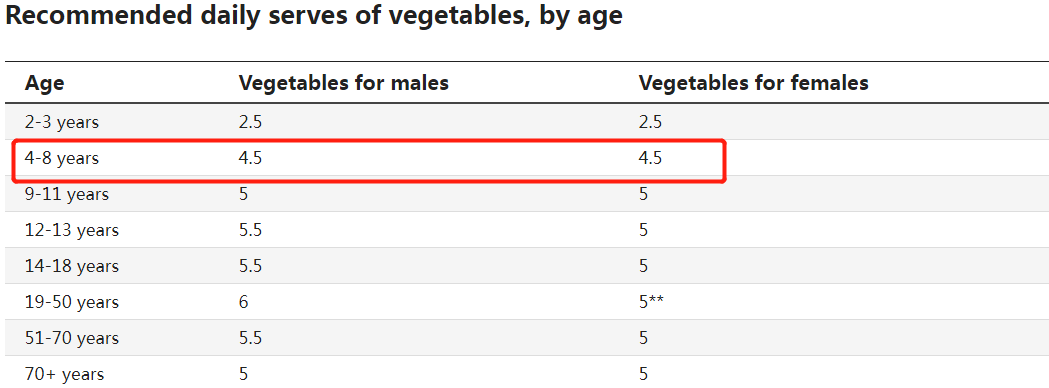
Task: Select the 12-13 years age cell
Action: [x=72, y=231]
